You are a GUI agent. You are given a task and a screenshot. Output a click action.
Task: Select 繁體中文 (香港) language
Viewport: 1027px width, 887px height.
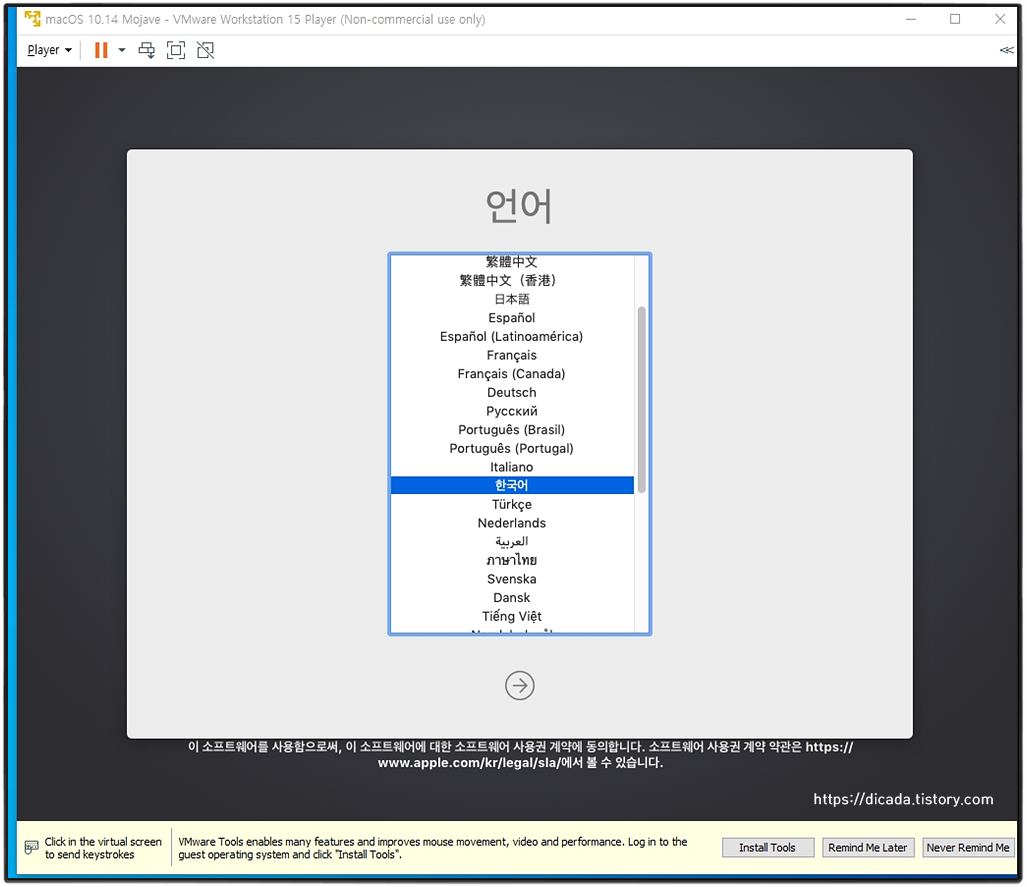(x=512, y=280)
